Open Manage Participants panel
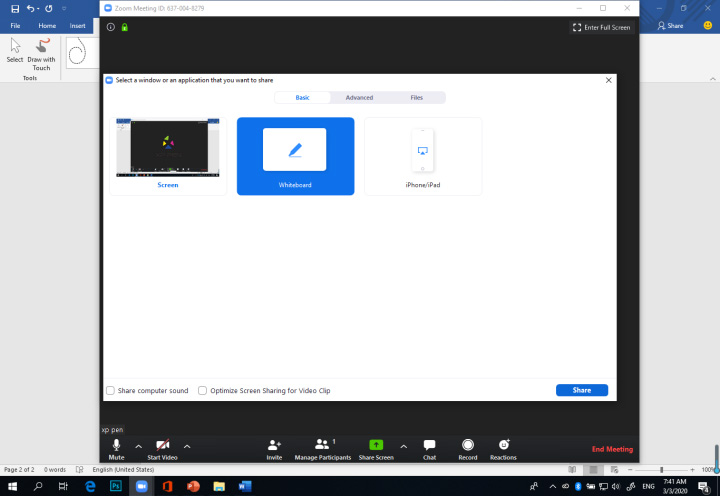The image size is (720, 496). click(x=323, y=449)
